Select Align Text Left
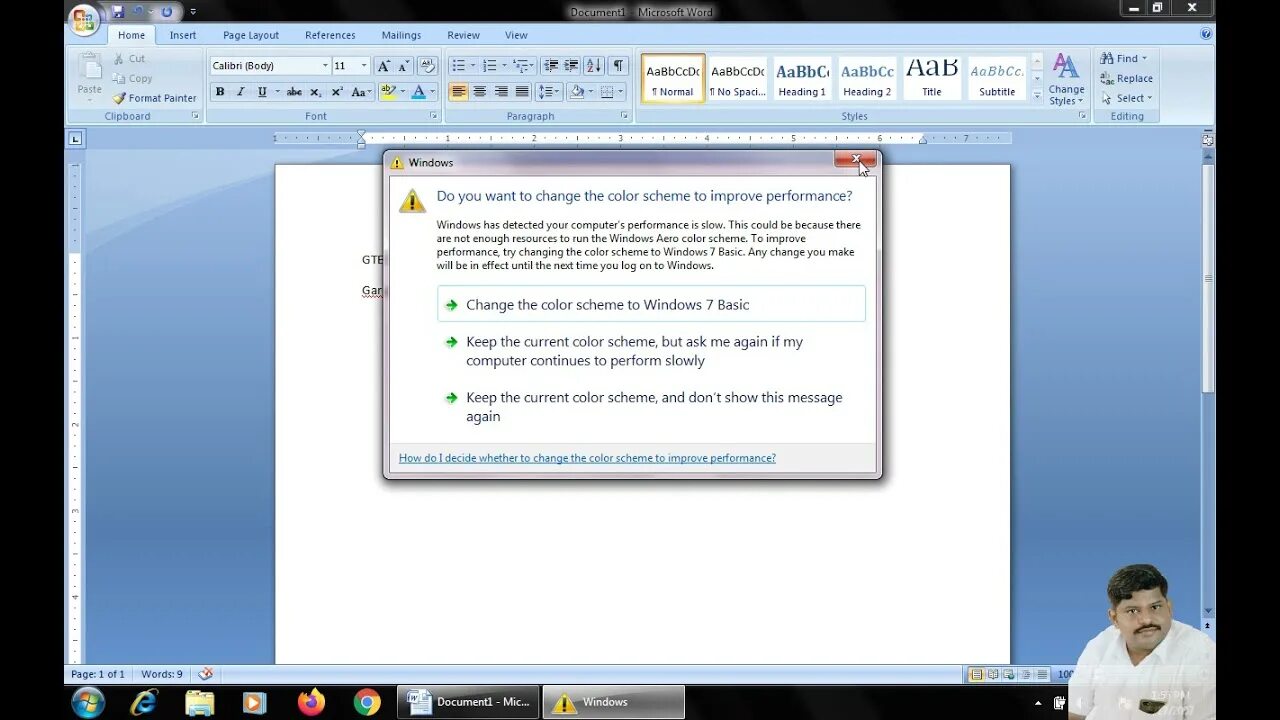Screen dimensions: 1280x720 [459, 92]
